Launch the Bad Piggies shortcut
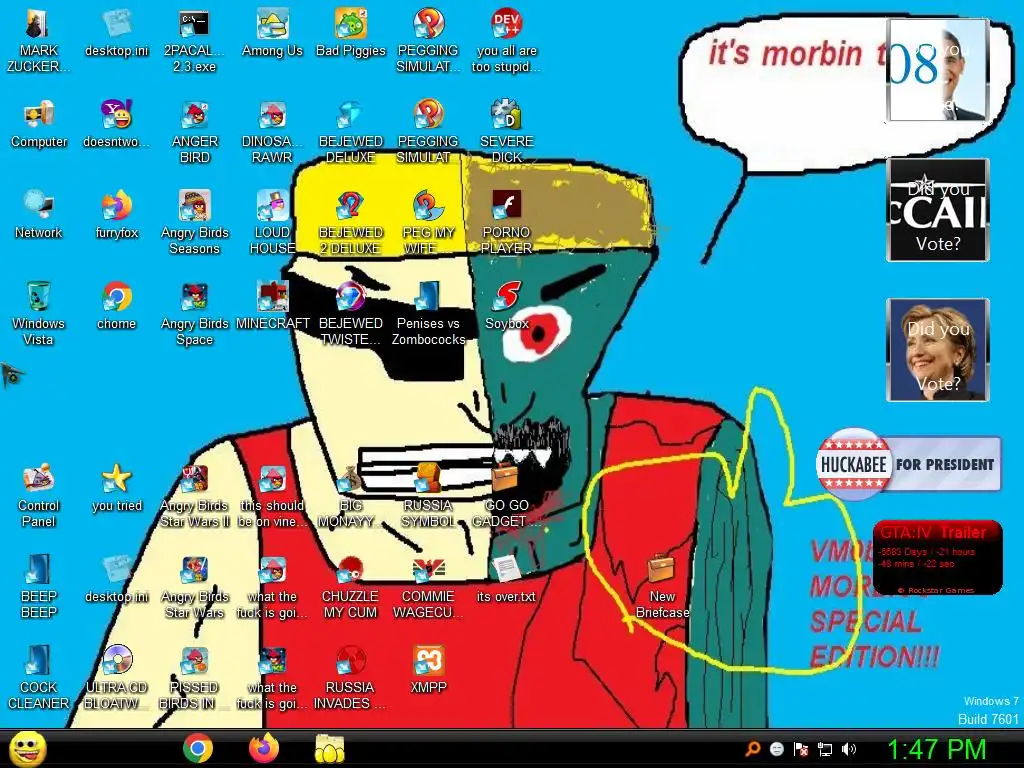The height and width of the screenshot is (768, 1024). point(351,34)
